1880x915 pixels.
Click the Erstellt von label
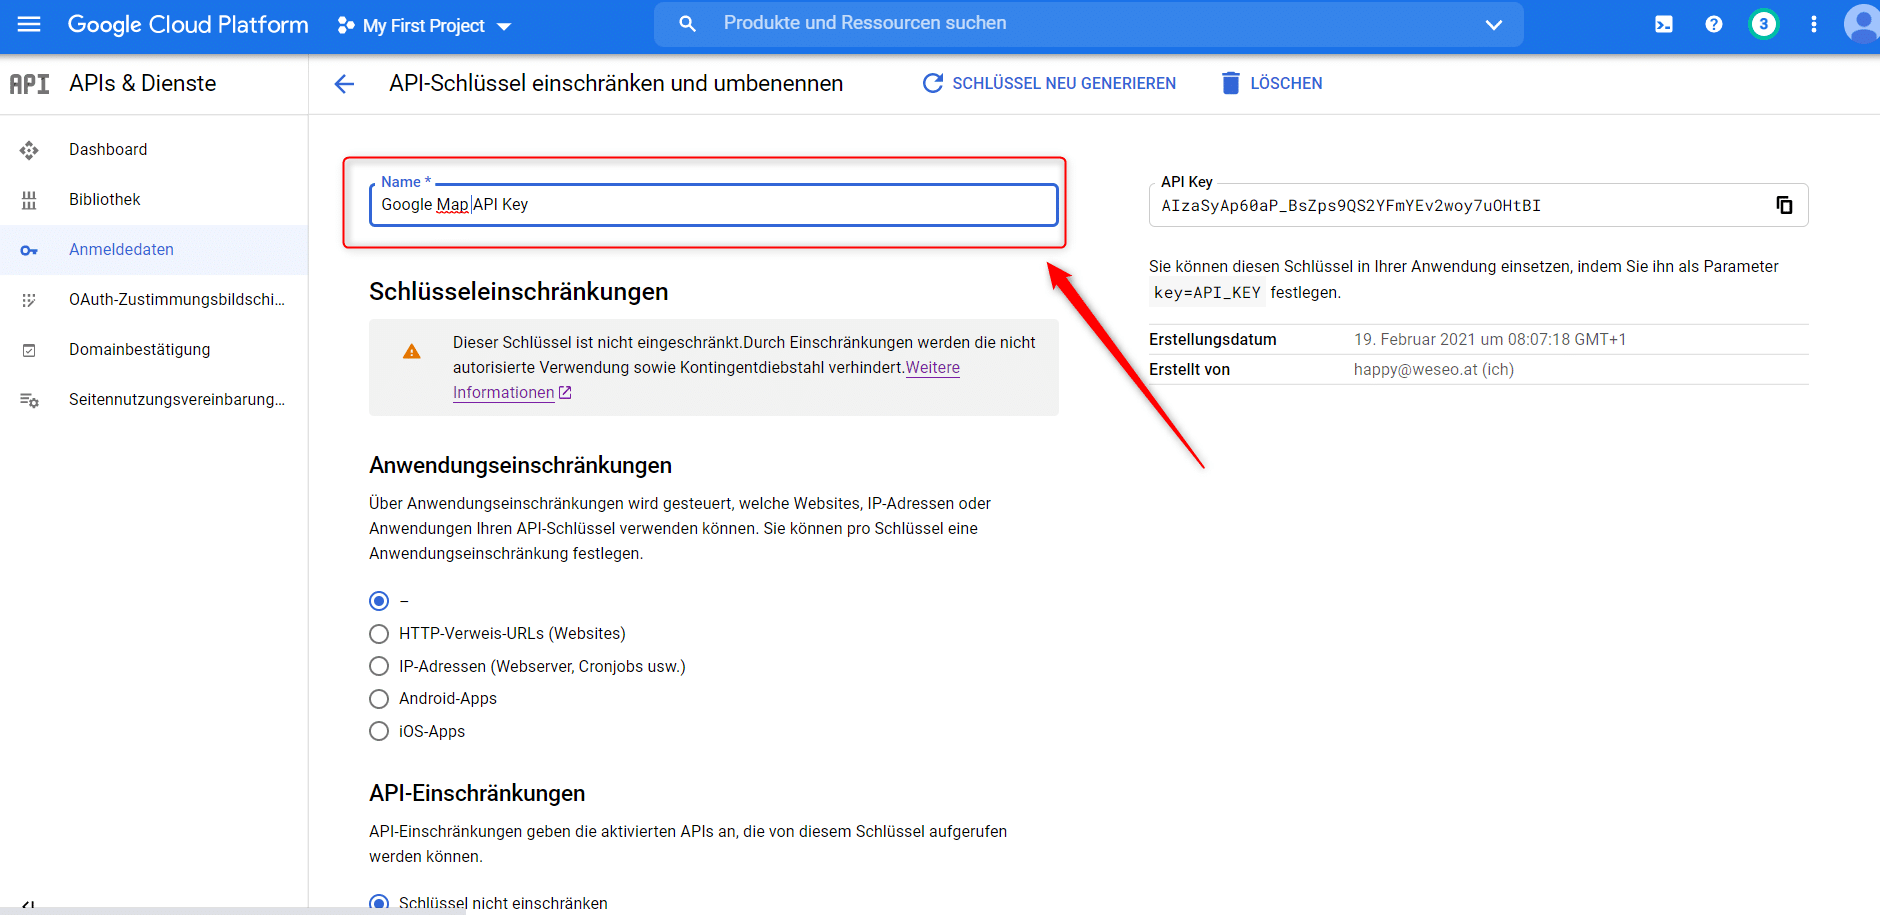[1190, 370]
